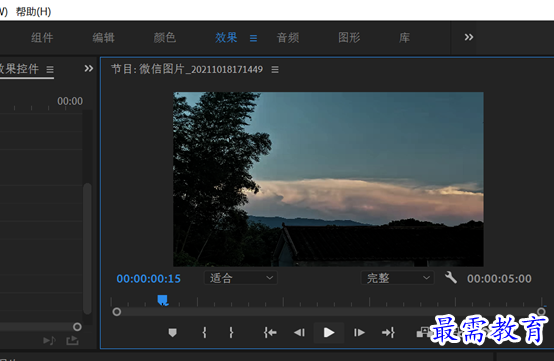
Task: Add a marker with the marker button
Action: coord(172,332)
